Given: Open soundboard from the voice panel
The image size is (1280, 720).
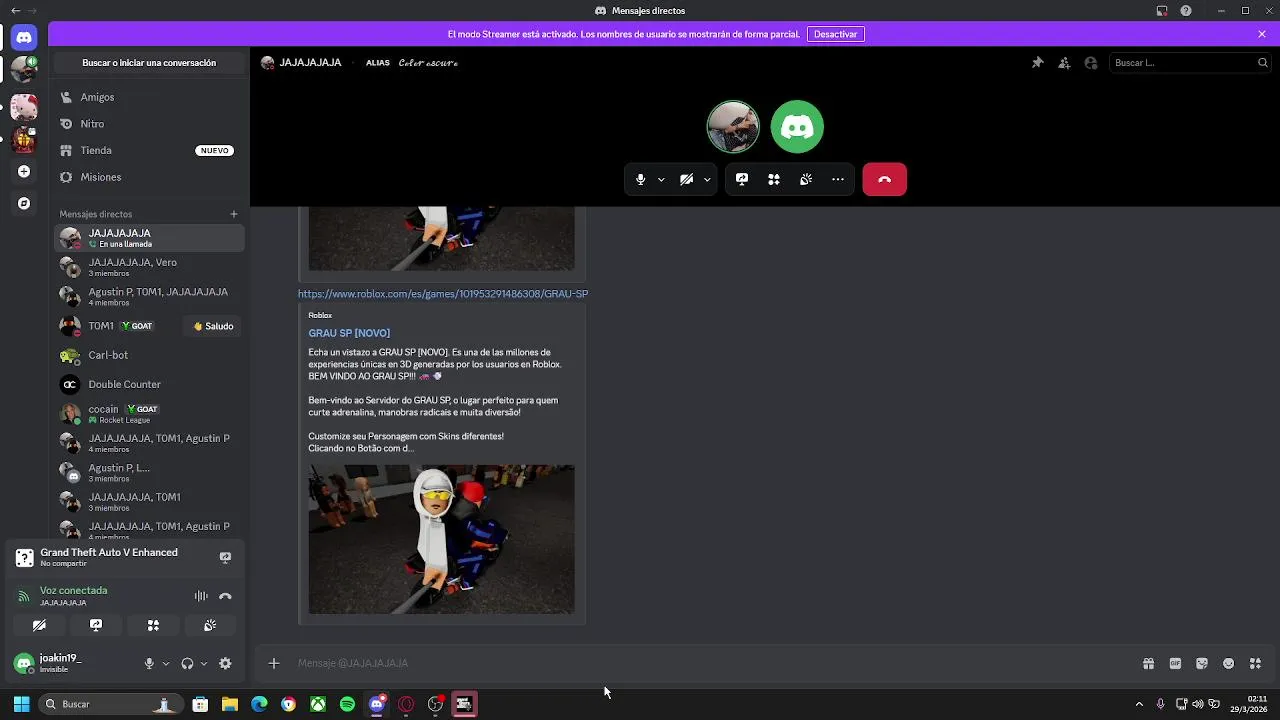Looking at the screenshot, I should (x=210, y=625).
